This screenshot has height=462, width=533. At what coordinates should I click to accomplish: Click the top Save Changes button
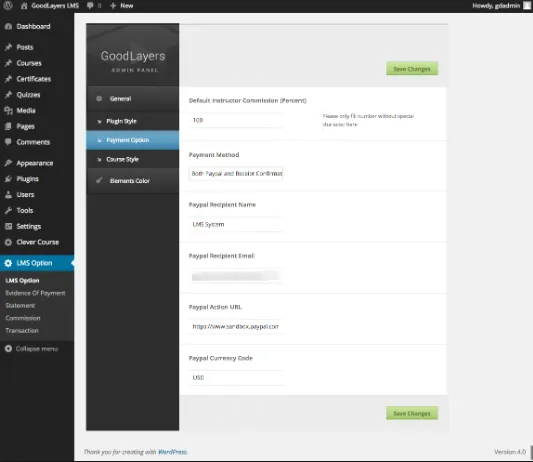[x=412, y=69]
